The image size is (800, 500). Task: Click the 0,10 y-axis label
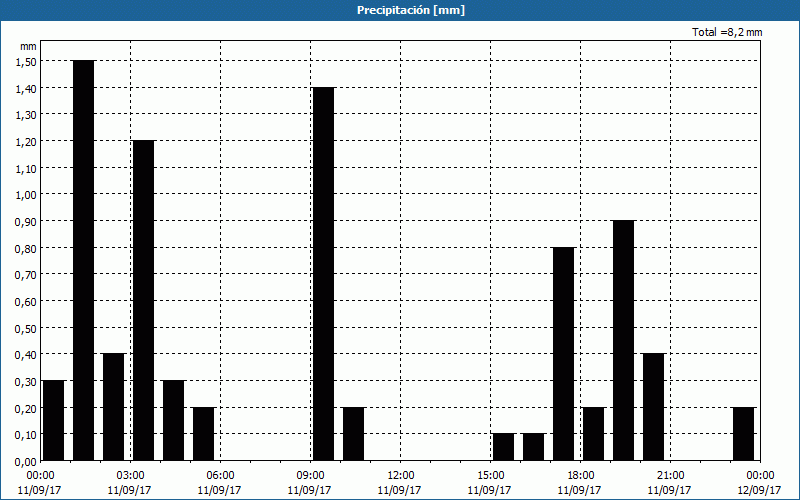click(x=26, y=435)
